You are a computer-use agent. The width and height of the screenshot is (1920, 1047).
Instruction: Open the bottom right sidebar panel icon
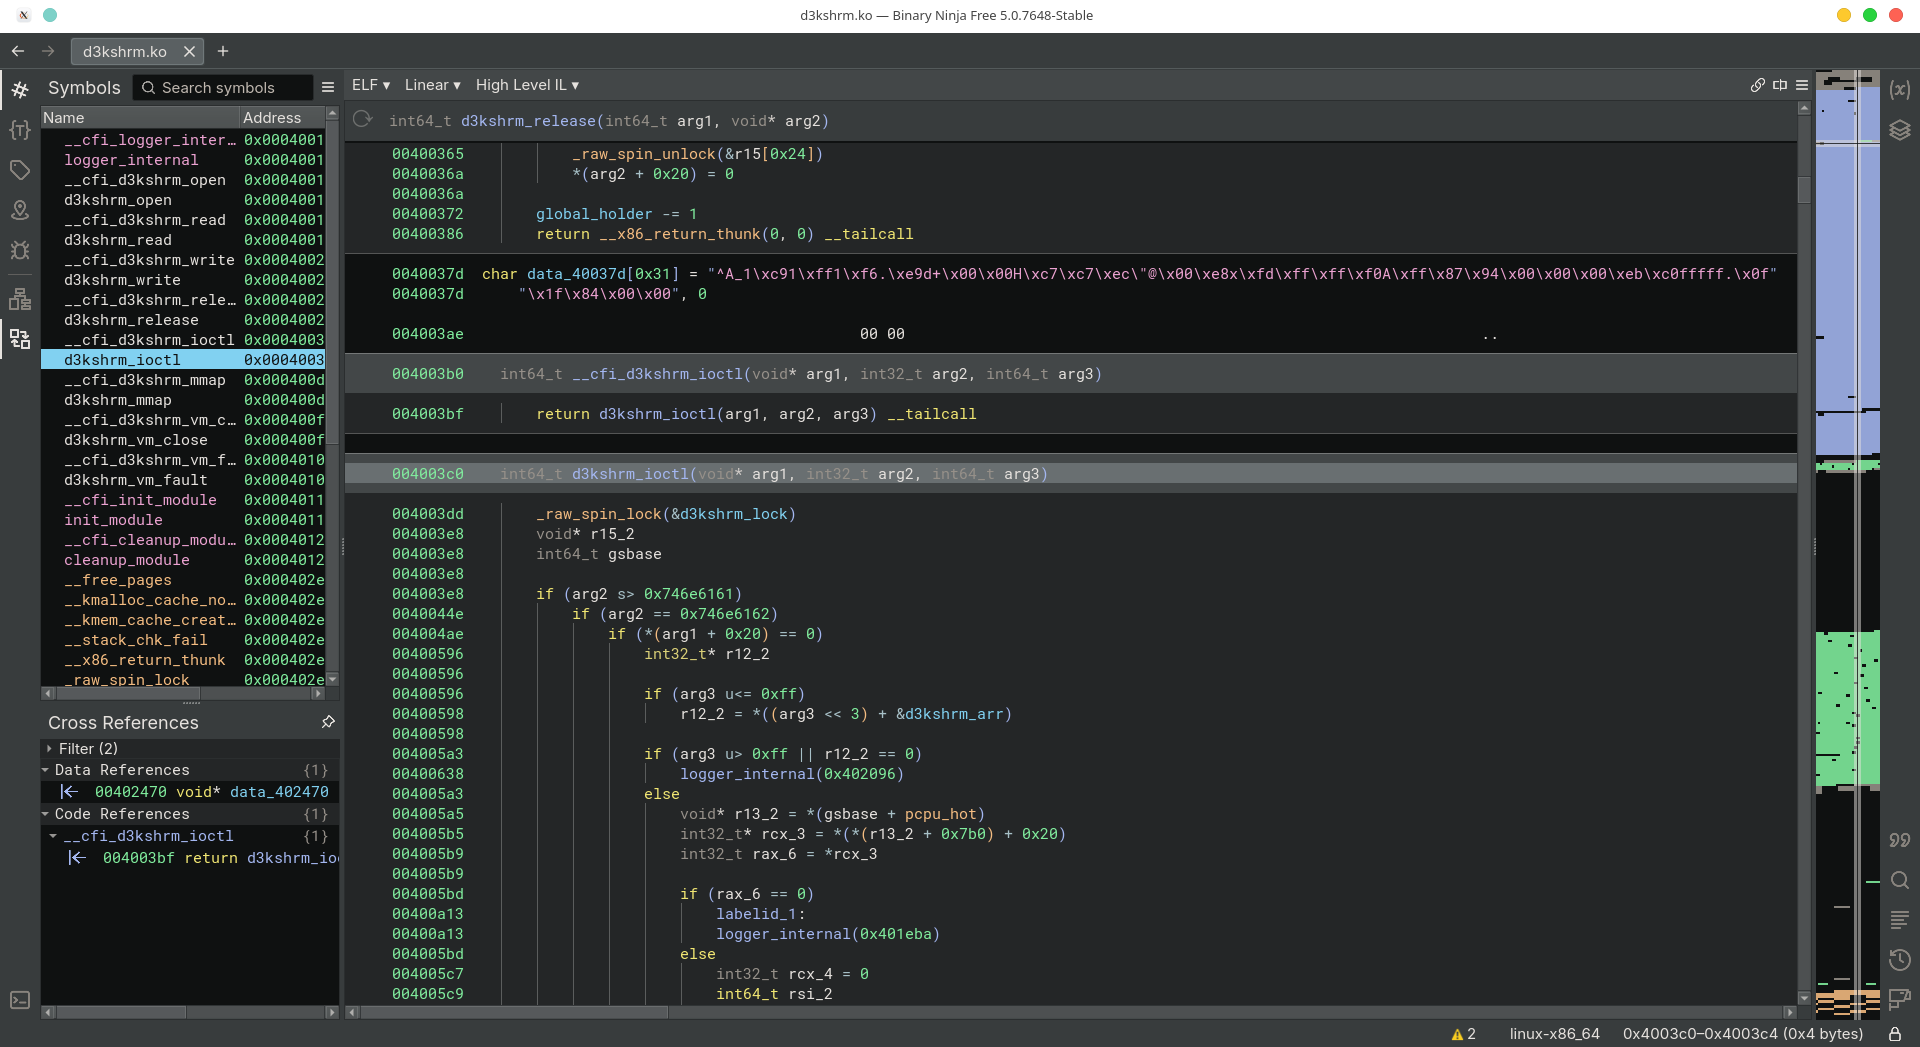coord(1900,999)
